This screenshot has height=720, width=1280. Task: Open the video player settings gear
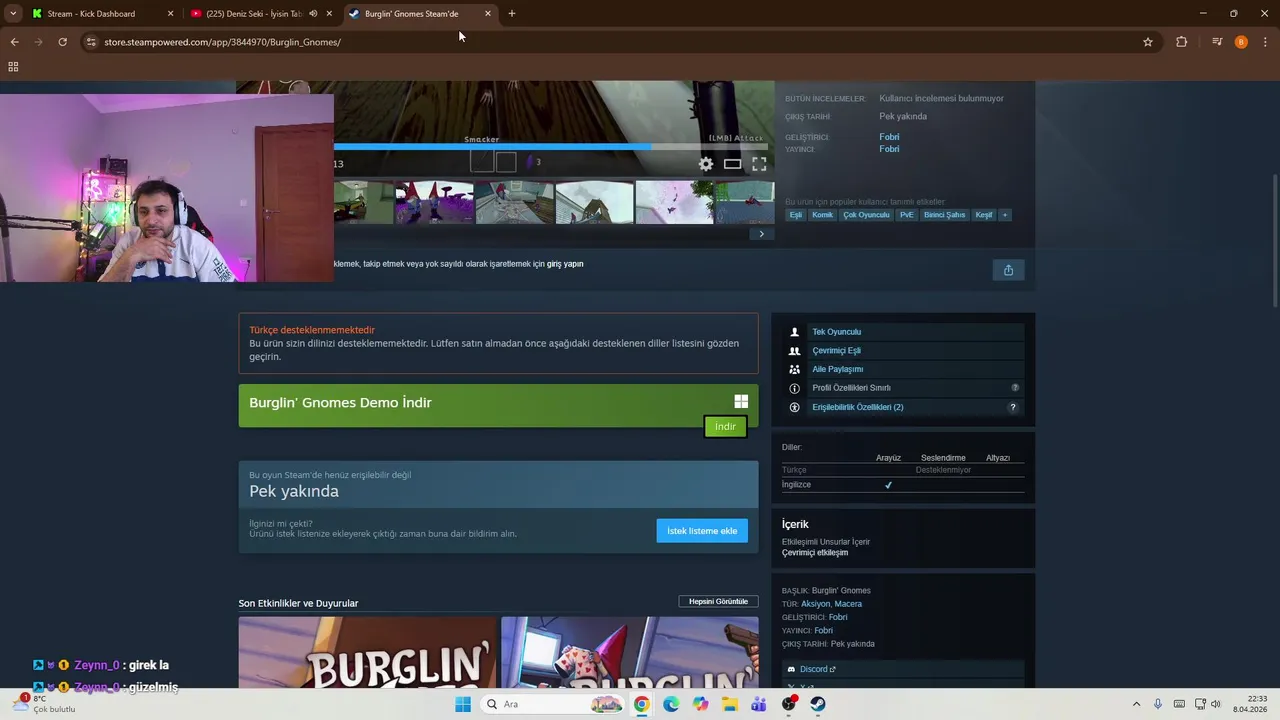click(706, 164)
